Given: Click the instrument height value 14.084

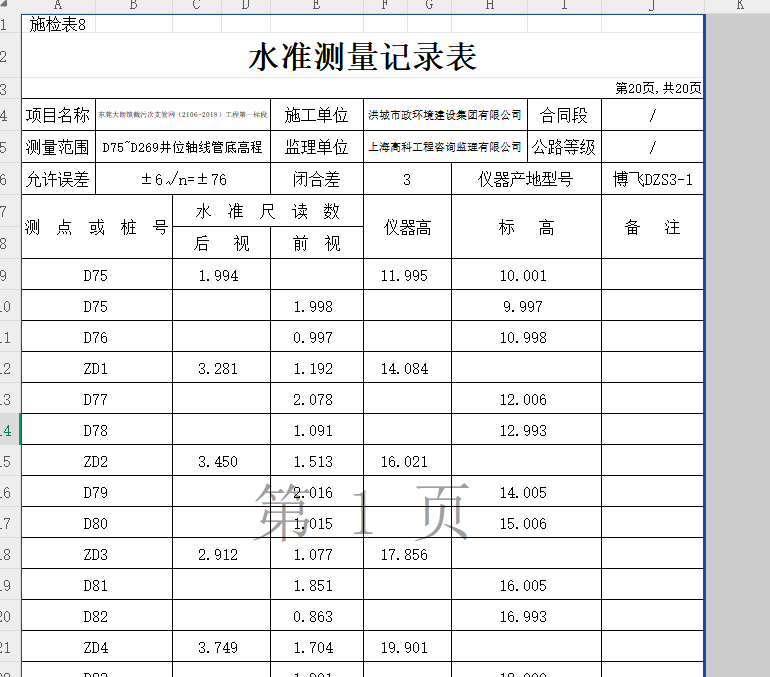Looking at the screenshot, I should point(405,369).
